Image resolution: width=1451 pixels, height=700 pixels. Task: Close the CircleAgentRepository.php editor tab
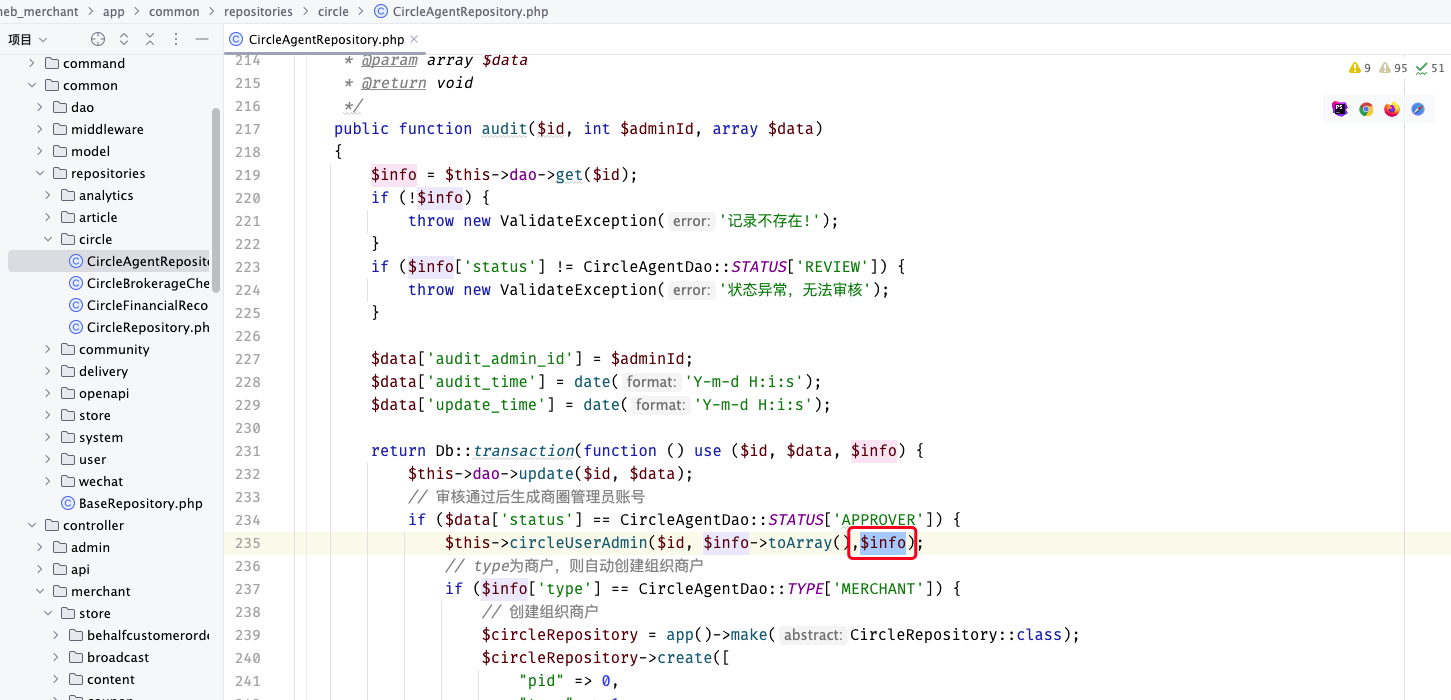pos(414,39)
